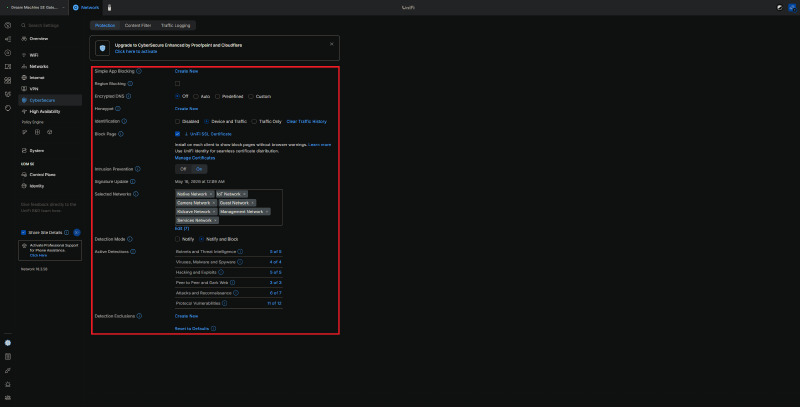Show info tooltip for Selected Networks

136,194
